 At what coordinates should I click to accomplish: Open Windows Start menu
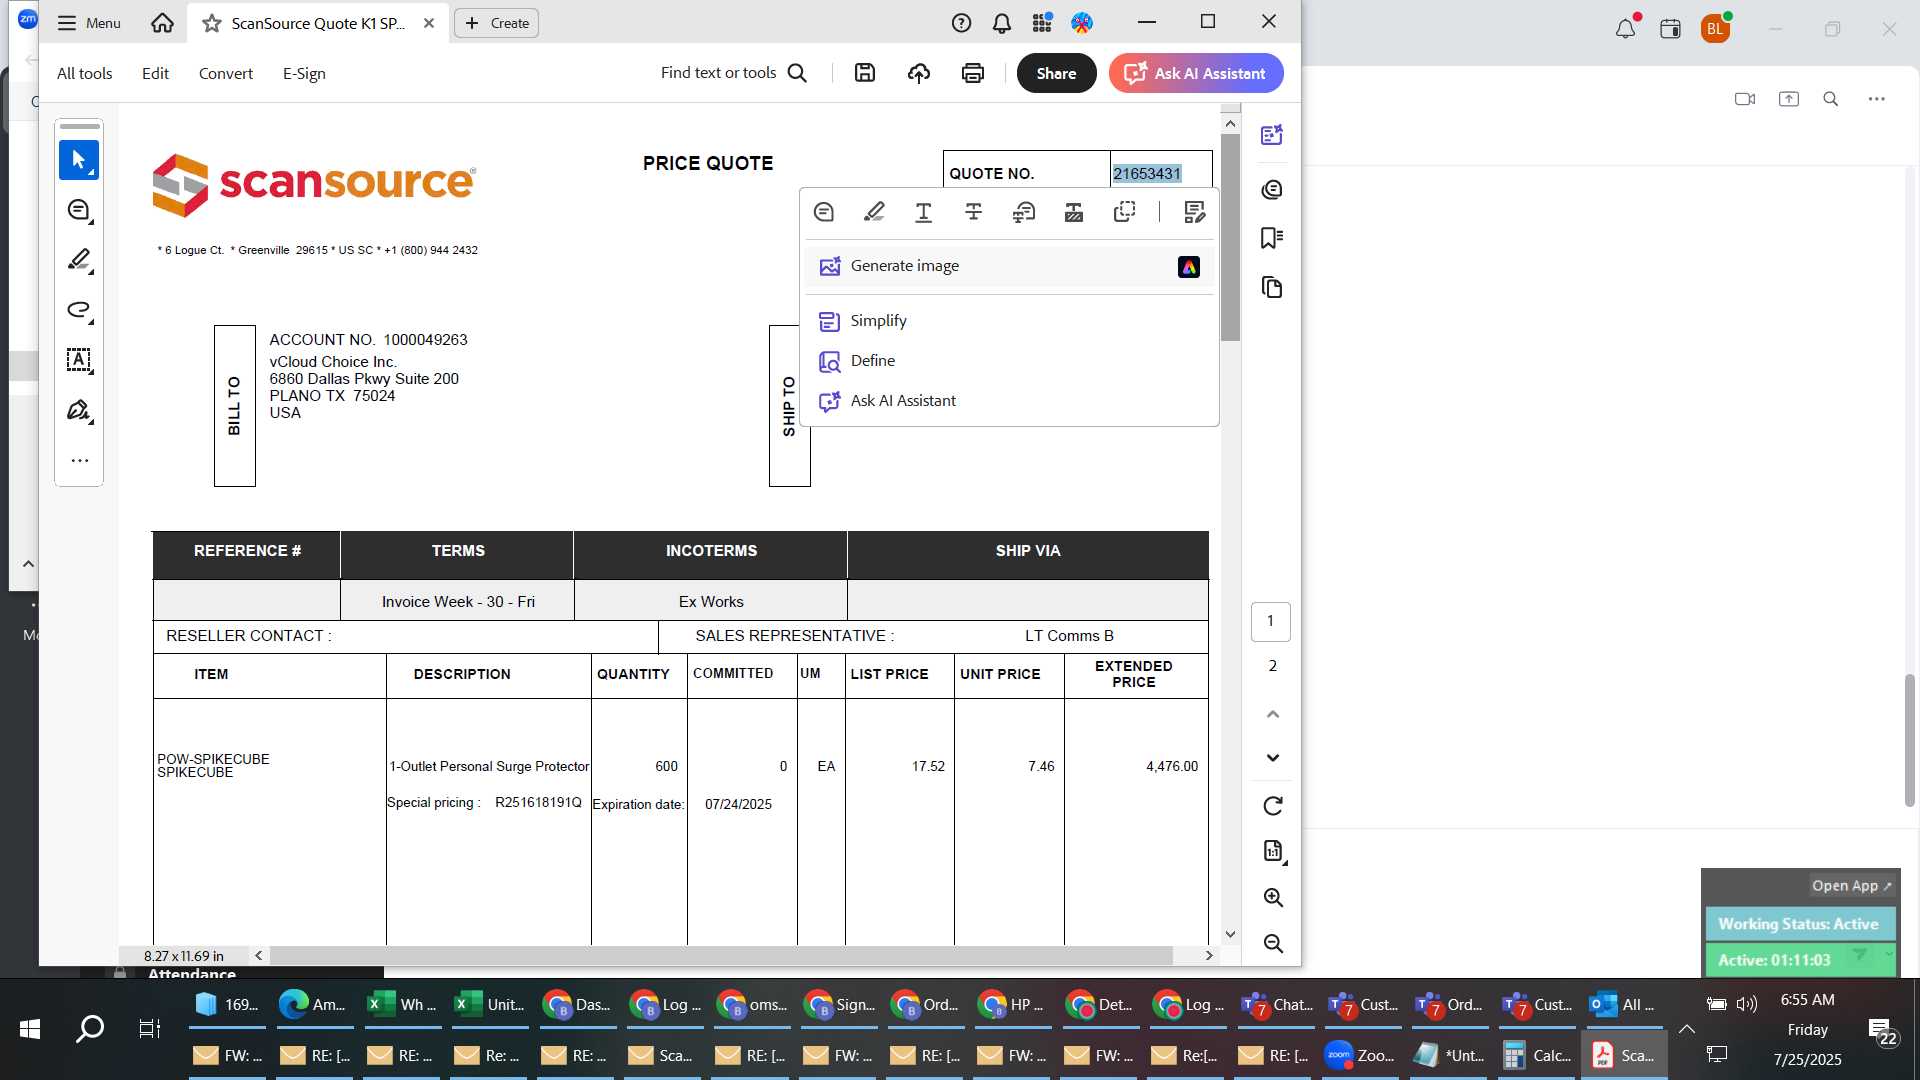(x=30, y=1029)
